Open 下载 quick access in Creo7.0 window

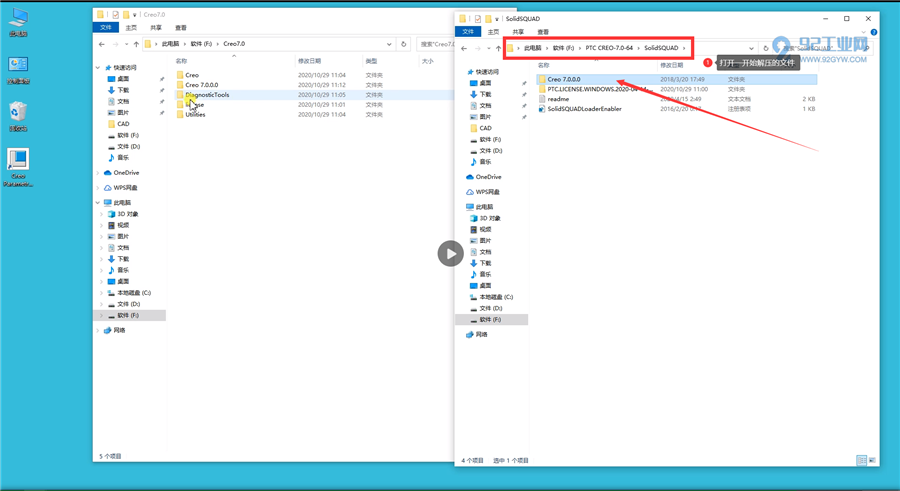[123, 90]
